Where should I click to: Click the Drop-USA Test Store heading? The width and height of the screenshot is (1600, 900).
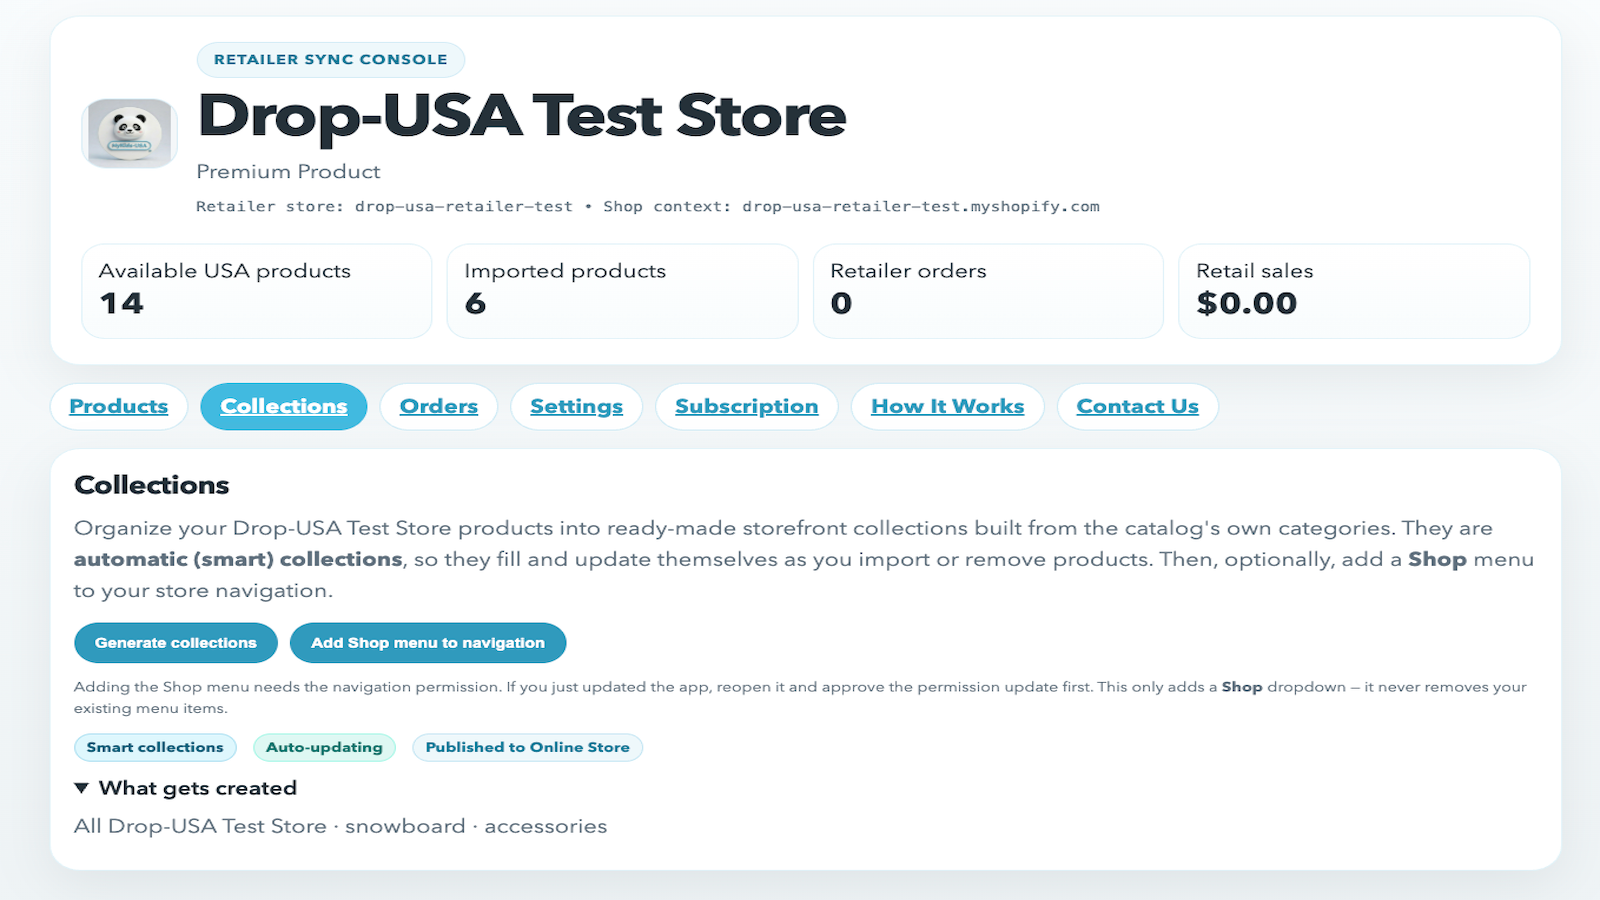tap(522, 116)
